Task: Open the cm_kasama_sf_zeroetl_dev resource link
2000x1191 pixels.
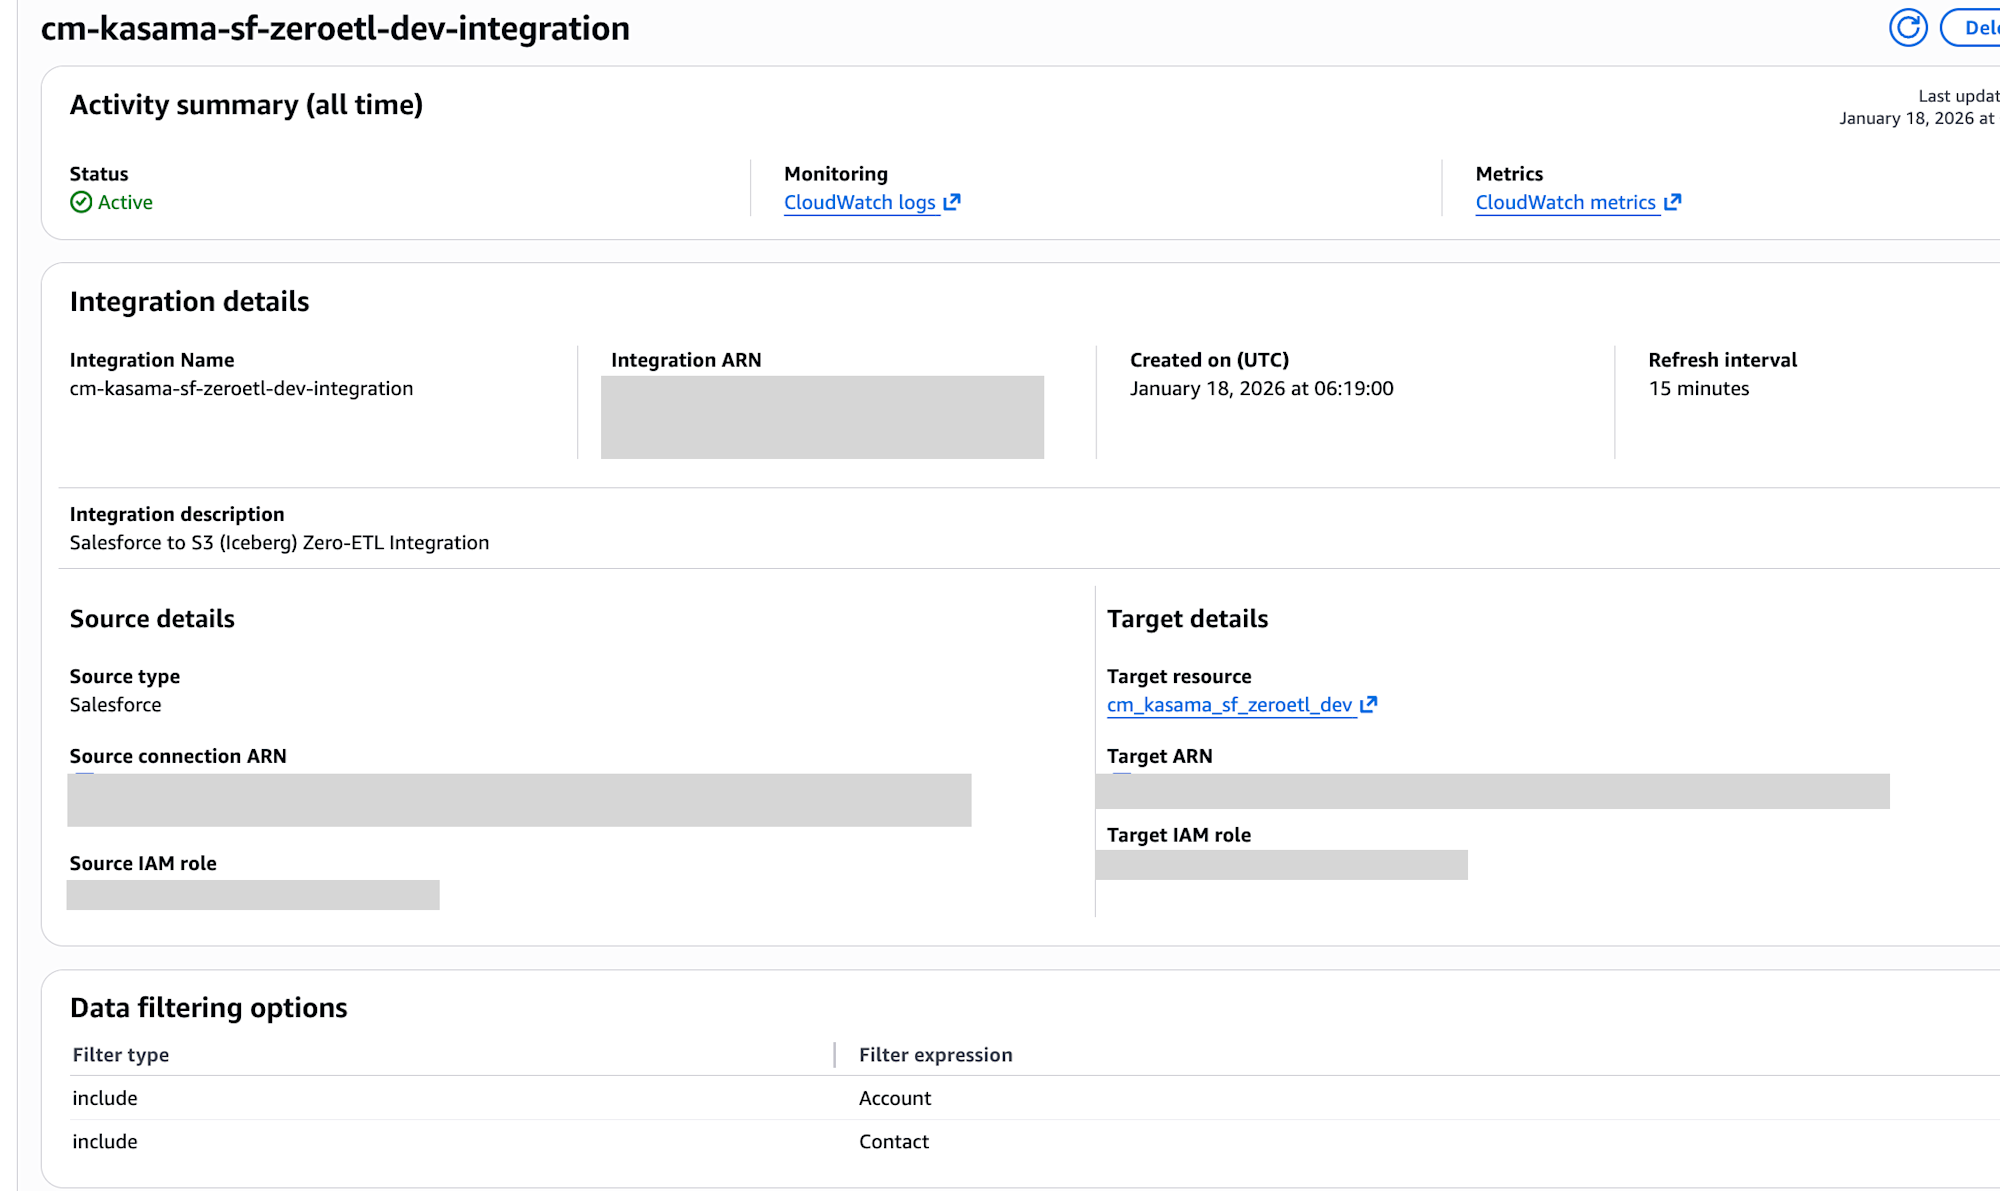Action: 1231,704
